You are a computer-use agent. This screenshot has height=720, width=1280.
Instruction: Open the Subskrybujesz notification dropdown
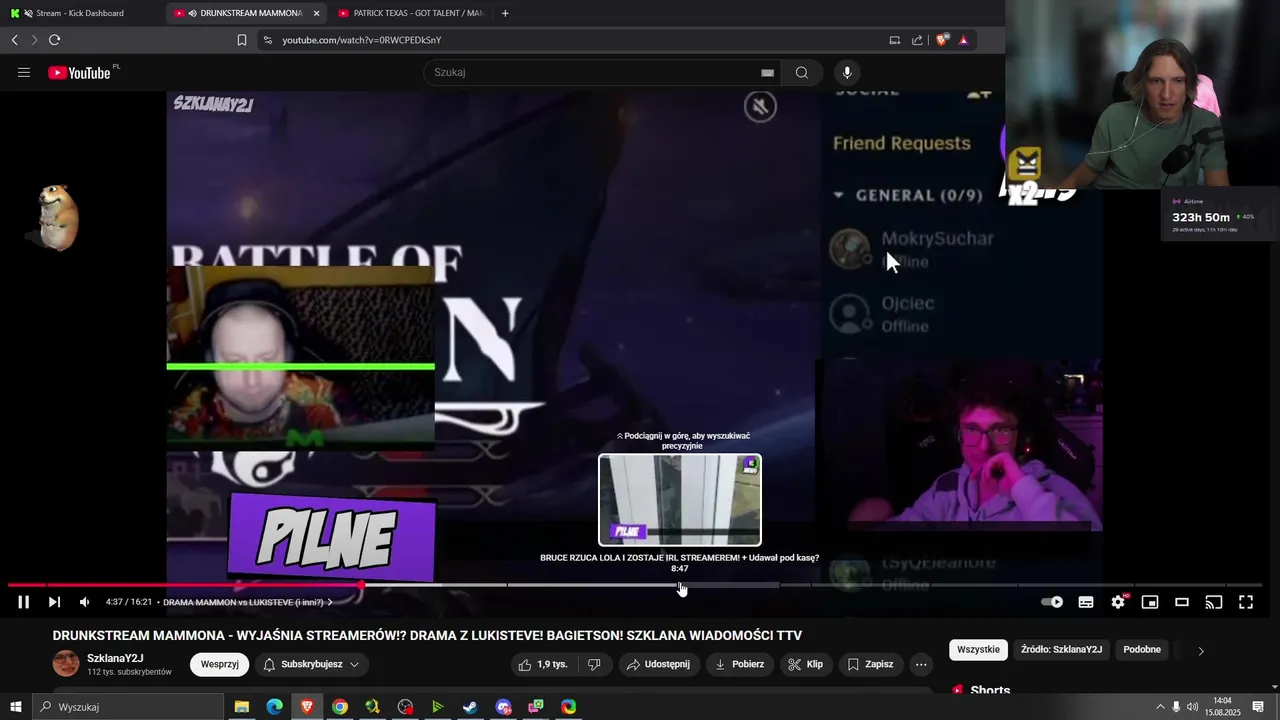click(311, 664)
